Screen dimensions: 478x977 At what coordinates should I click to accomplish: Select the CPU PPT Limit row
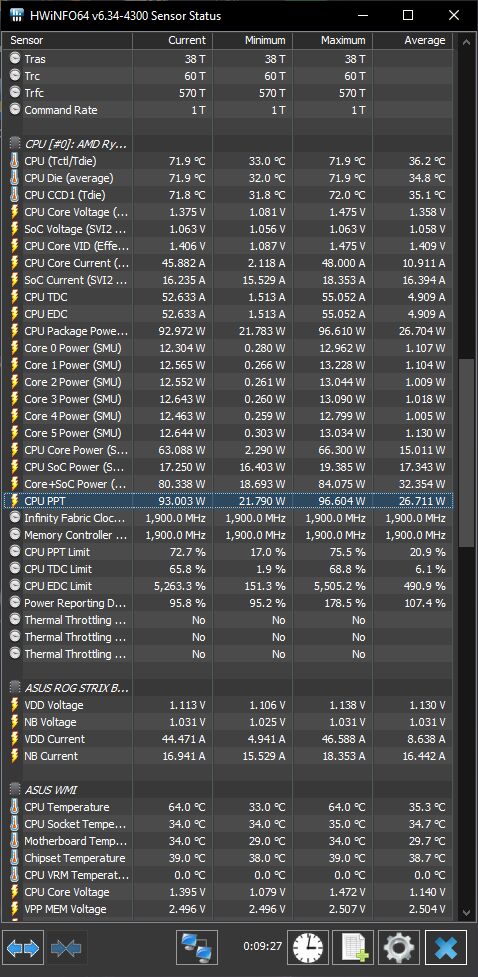click(228, 552)
